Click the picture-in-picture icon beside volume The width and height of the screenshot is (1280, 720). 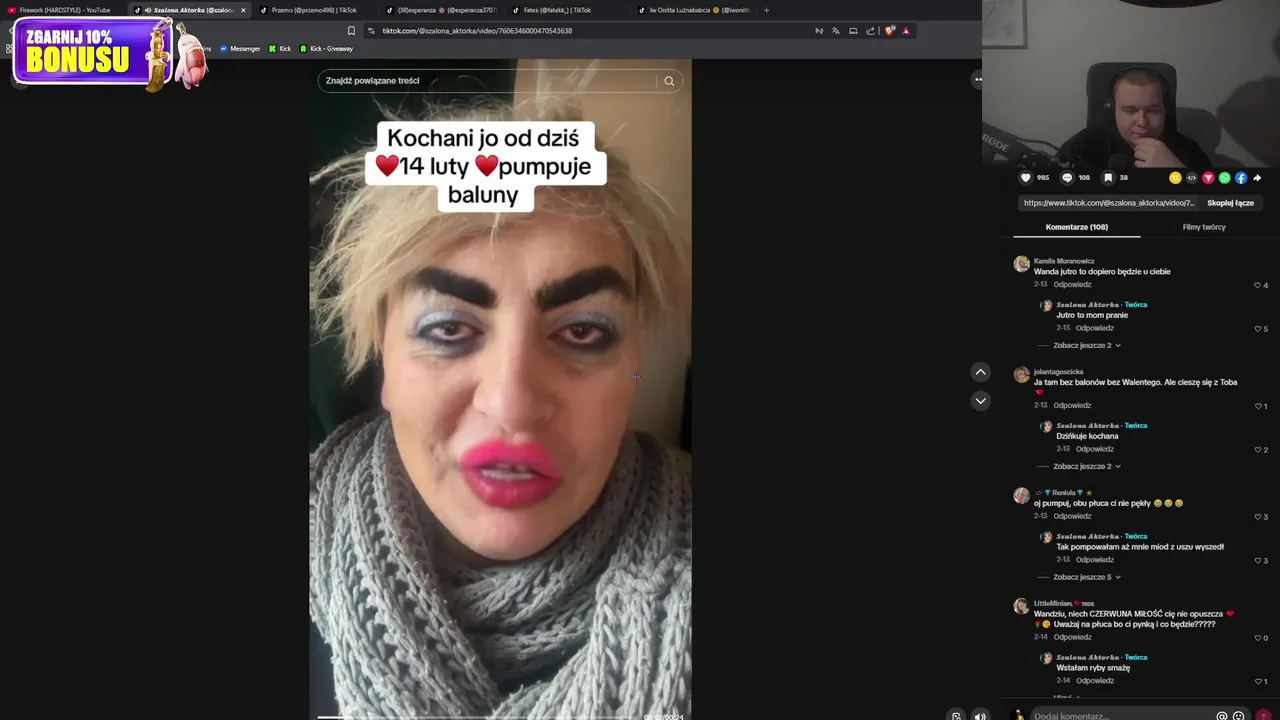(x=956, y=715)
